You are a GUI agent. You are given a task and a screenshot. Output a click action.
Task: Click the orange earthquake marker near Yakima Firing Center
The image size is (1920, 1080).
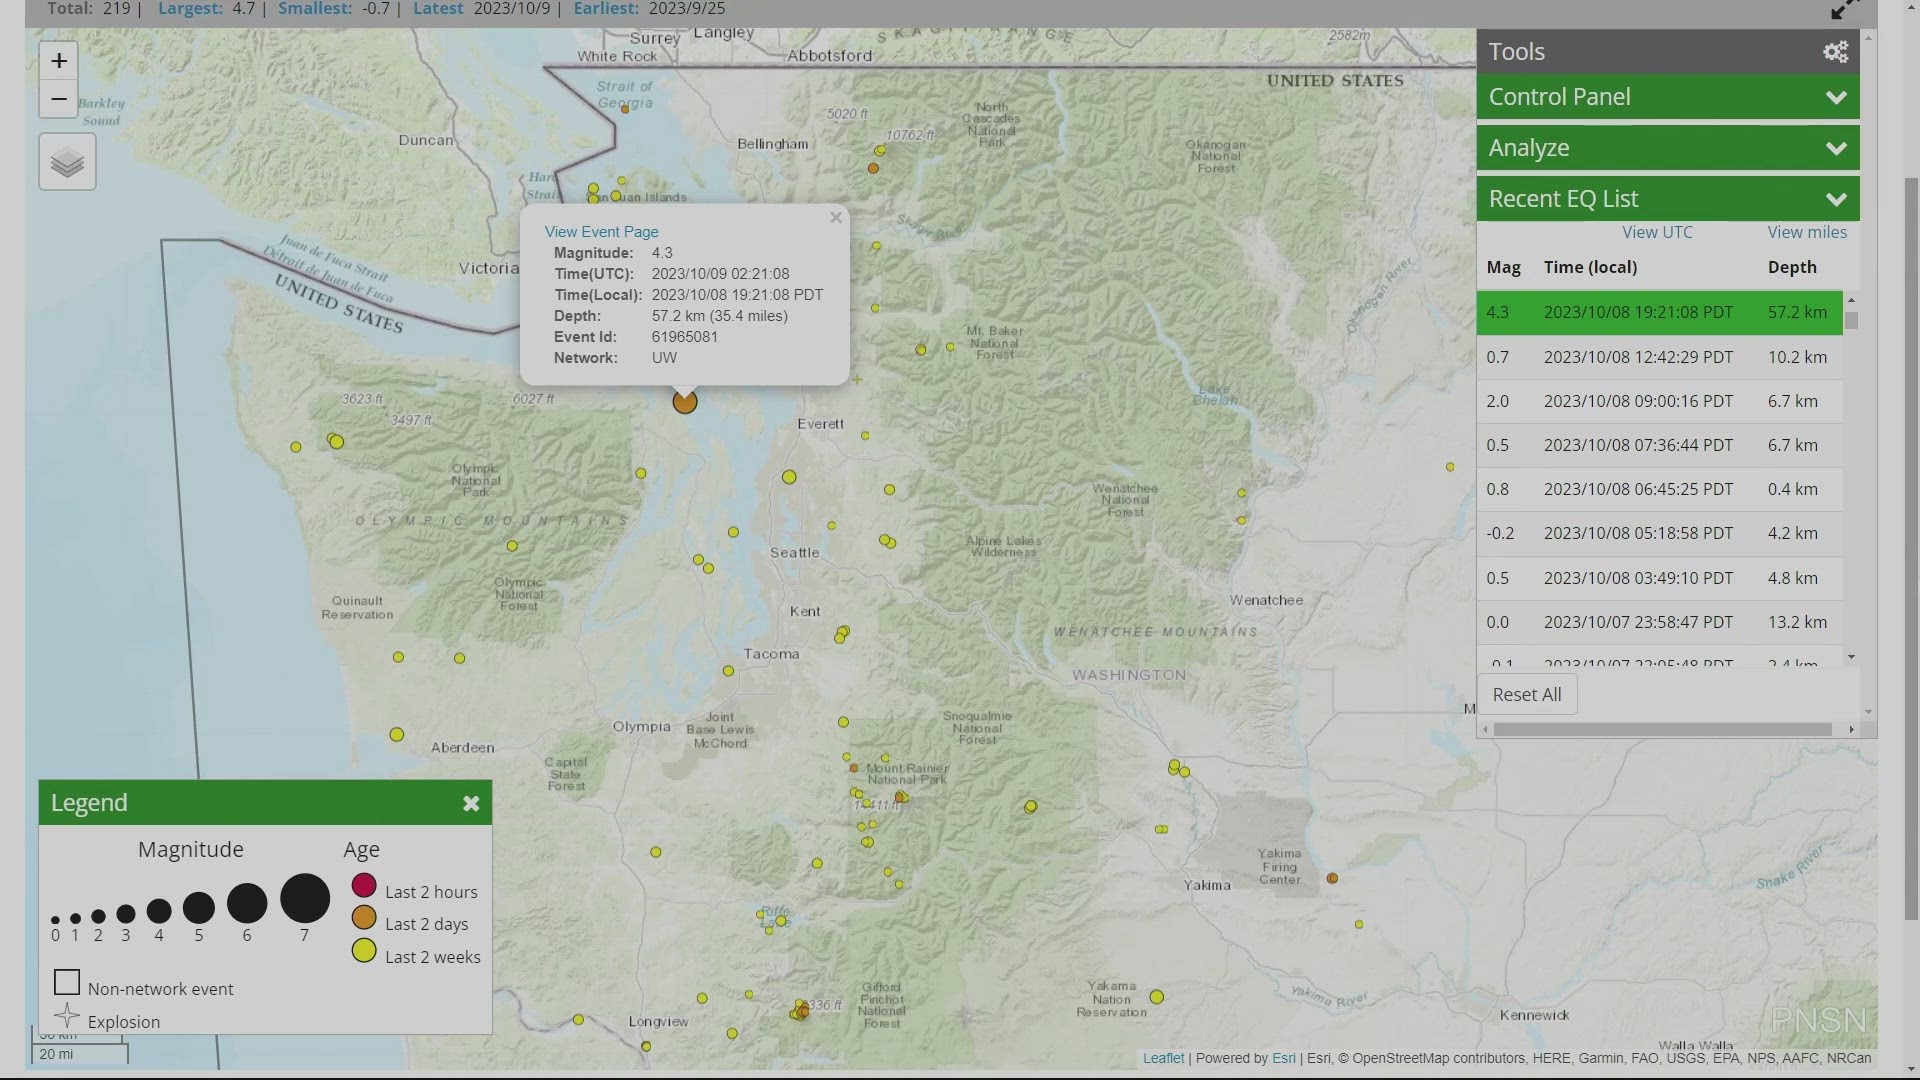[x=1332, y=878]
